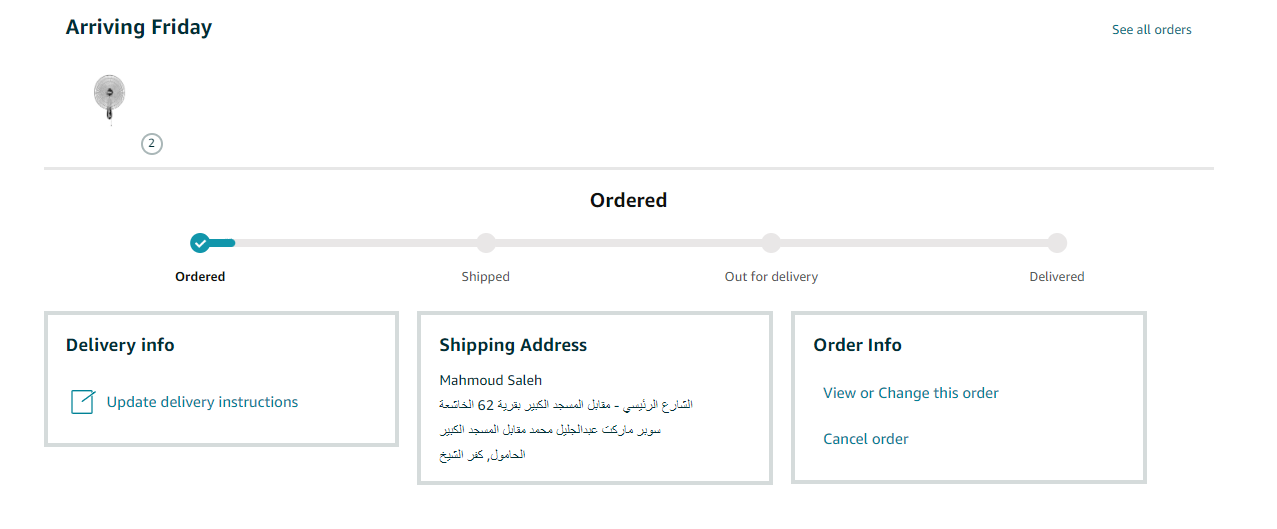Click the fan product thumbnail
The width and height of the screenshot is (1277, 529).
point(109,99)
